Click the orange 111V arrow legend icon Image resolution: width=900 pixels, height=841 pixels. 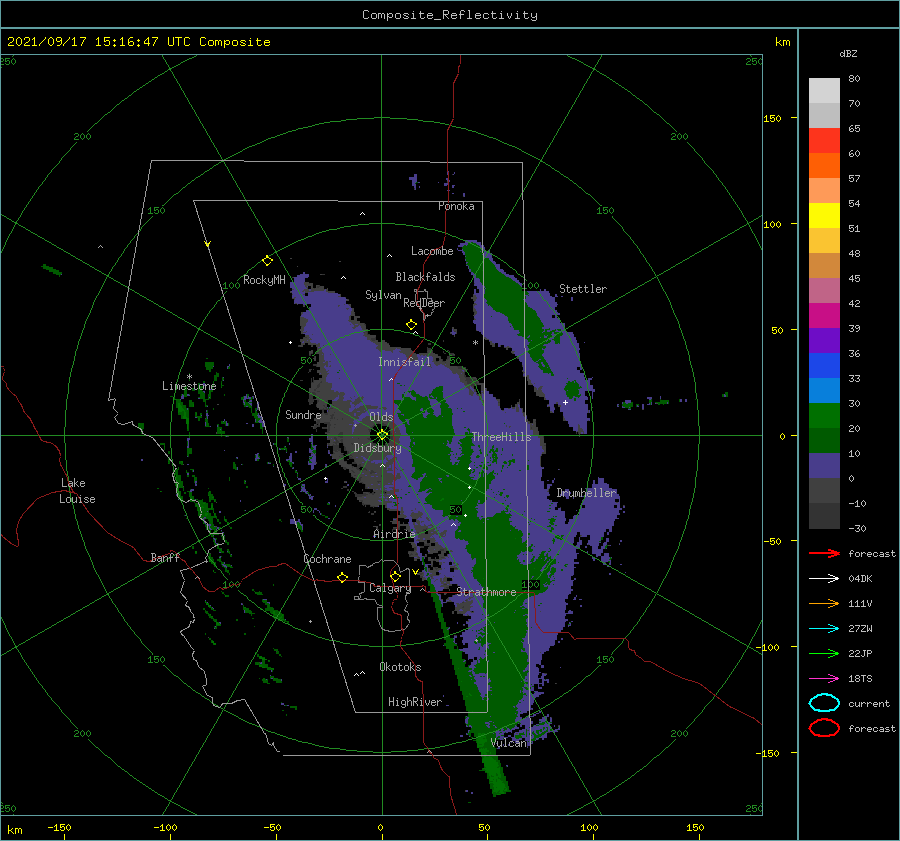(824, 603)
